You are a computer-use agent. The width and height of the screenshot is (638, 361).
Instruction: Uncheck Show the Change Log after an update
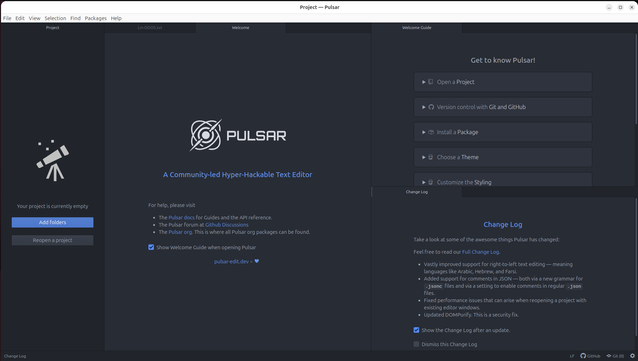pos(416,330)
